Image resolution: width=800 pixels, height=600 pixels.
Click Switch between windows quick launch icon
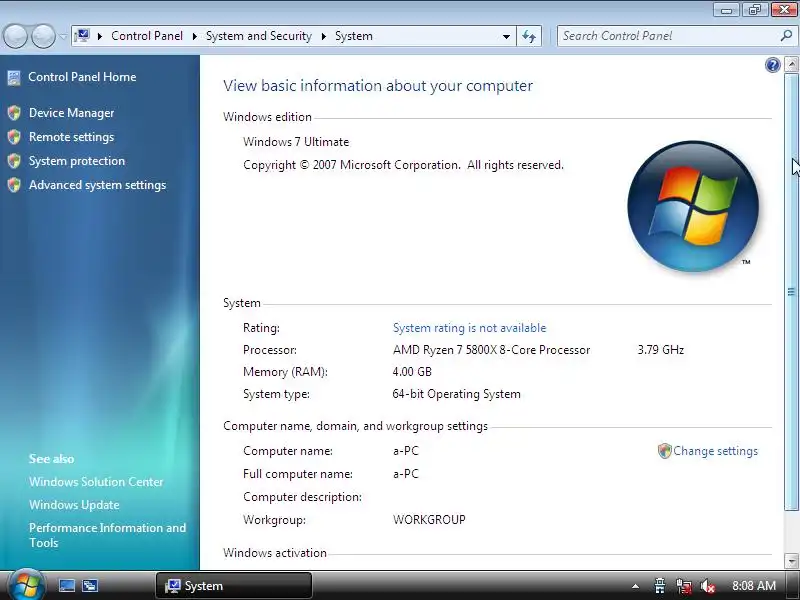coord(90,586)
